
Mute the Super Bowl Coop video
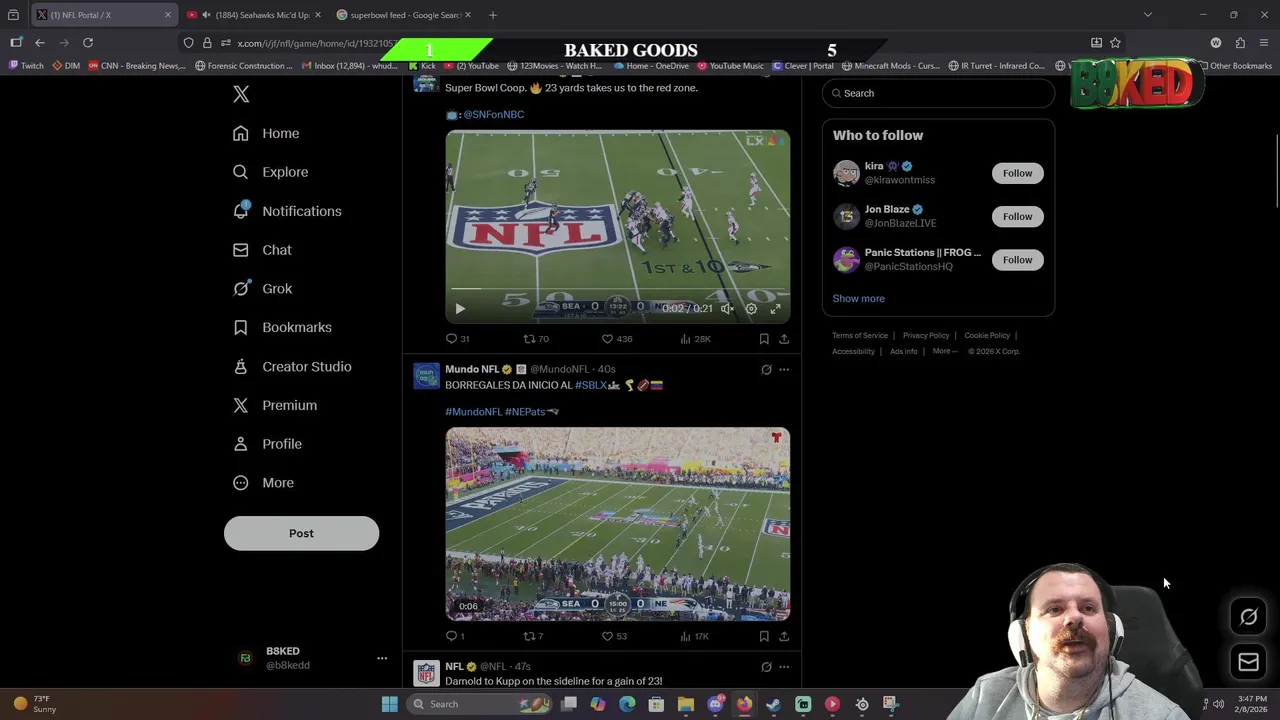tap(727, 309)
